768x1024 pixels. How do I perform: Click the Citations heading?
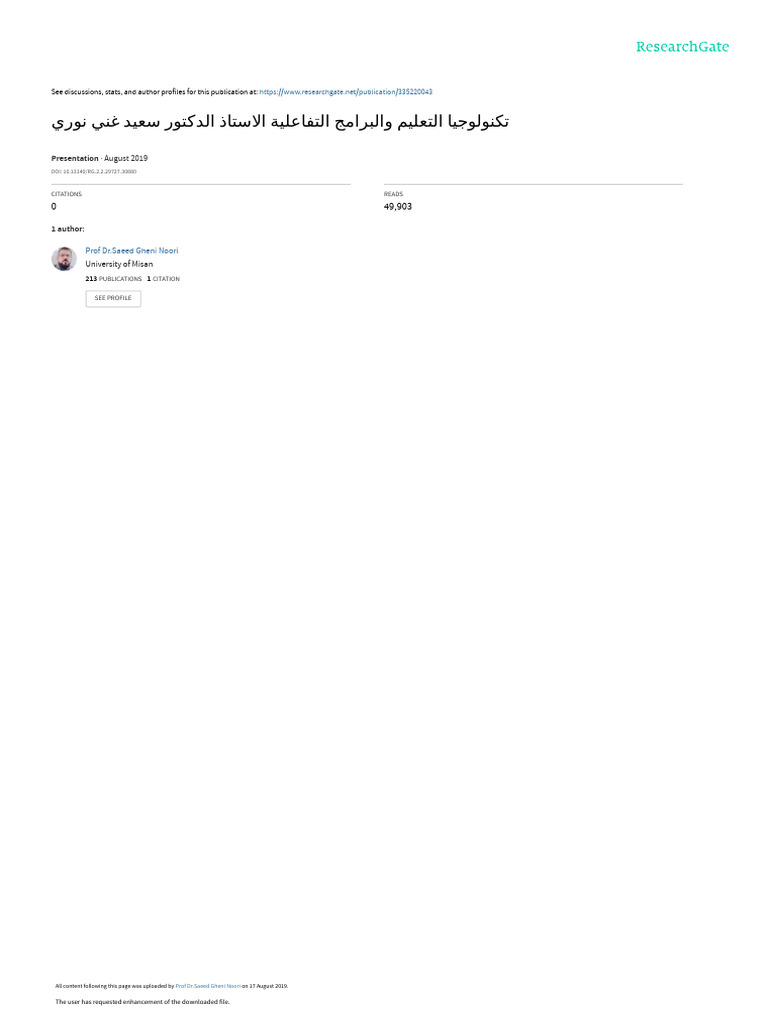click(x=67, y=194)
